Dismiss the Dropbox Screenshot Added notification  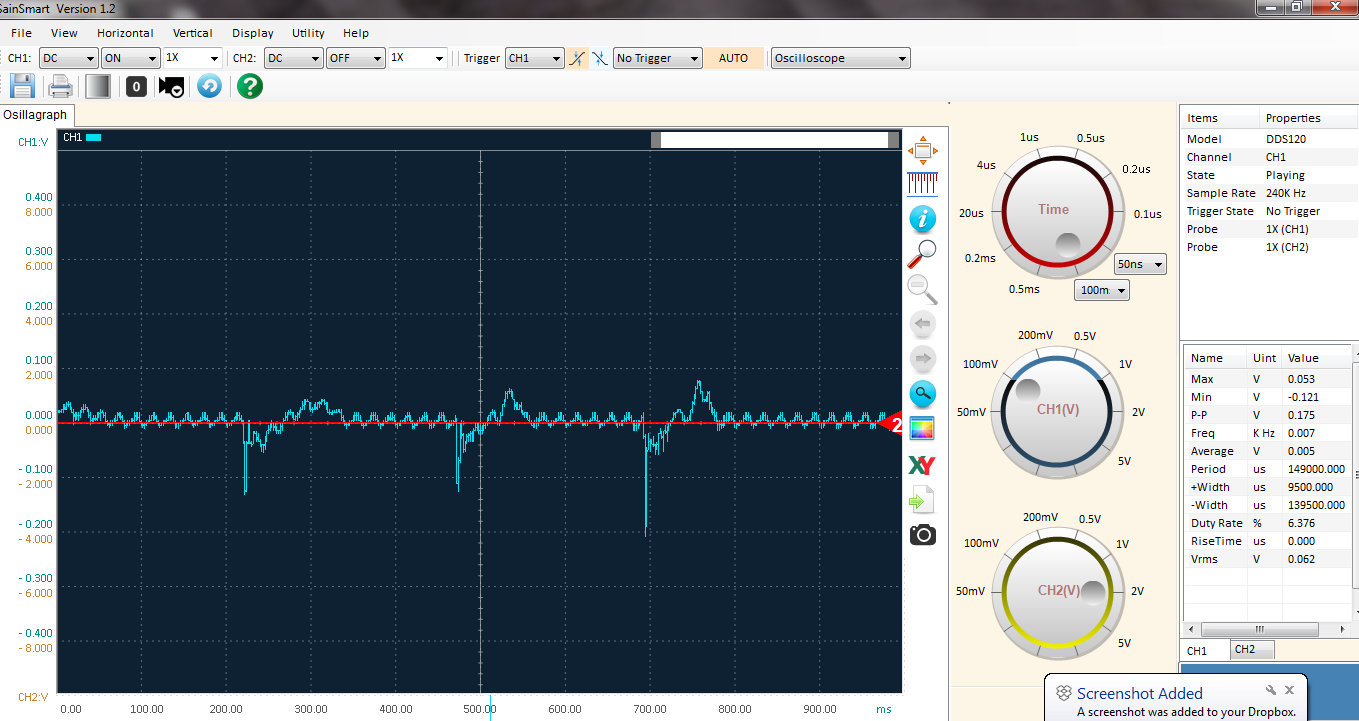(x=1291, y=689)
